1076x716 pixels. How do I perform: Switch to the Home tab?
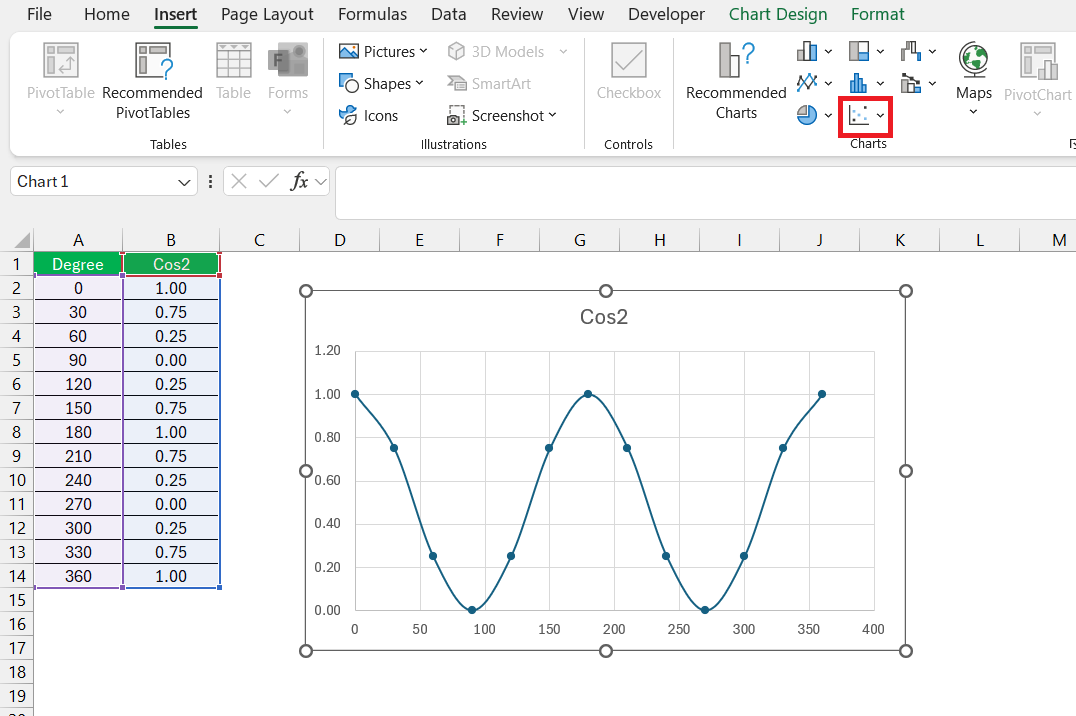(x=106, y=14)
